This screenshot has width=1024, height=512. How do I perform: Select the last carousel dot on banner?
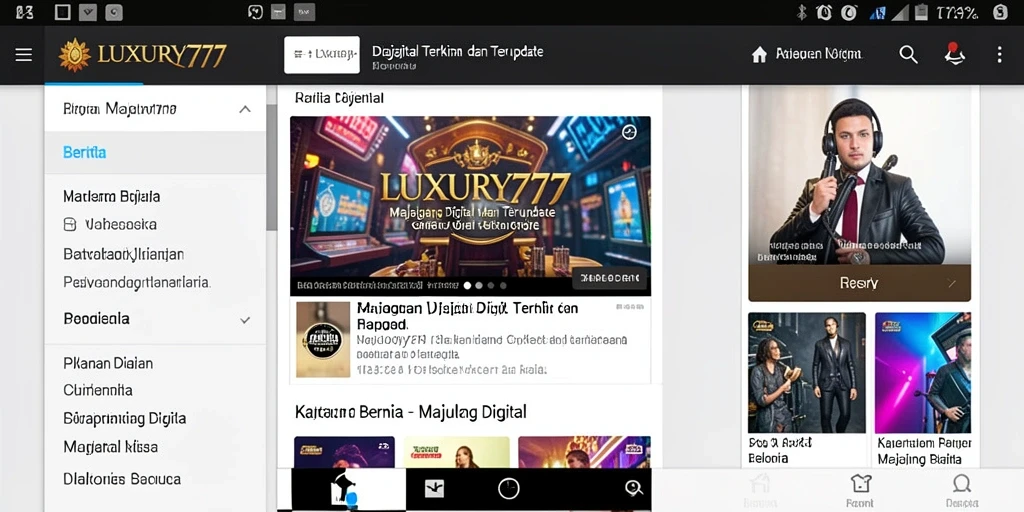coord(503,285)
